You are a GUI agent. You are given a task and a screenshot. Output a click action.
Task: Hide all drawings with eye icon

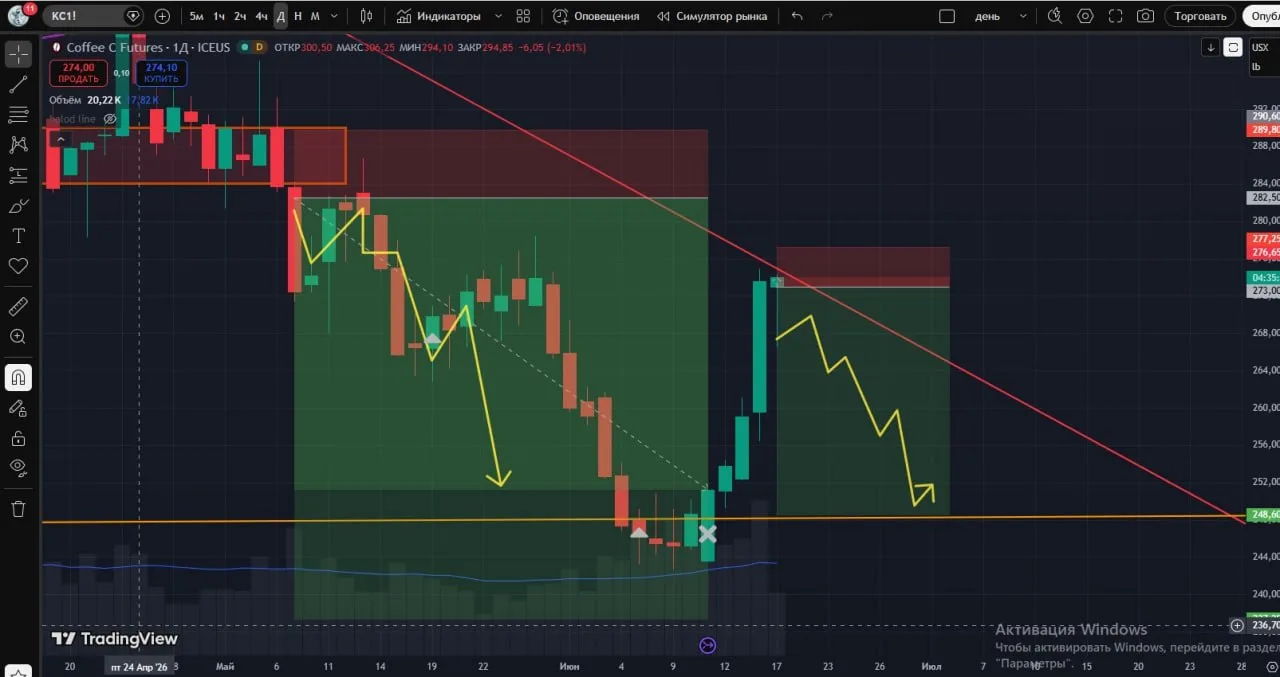18,467
